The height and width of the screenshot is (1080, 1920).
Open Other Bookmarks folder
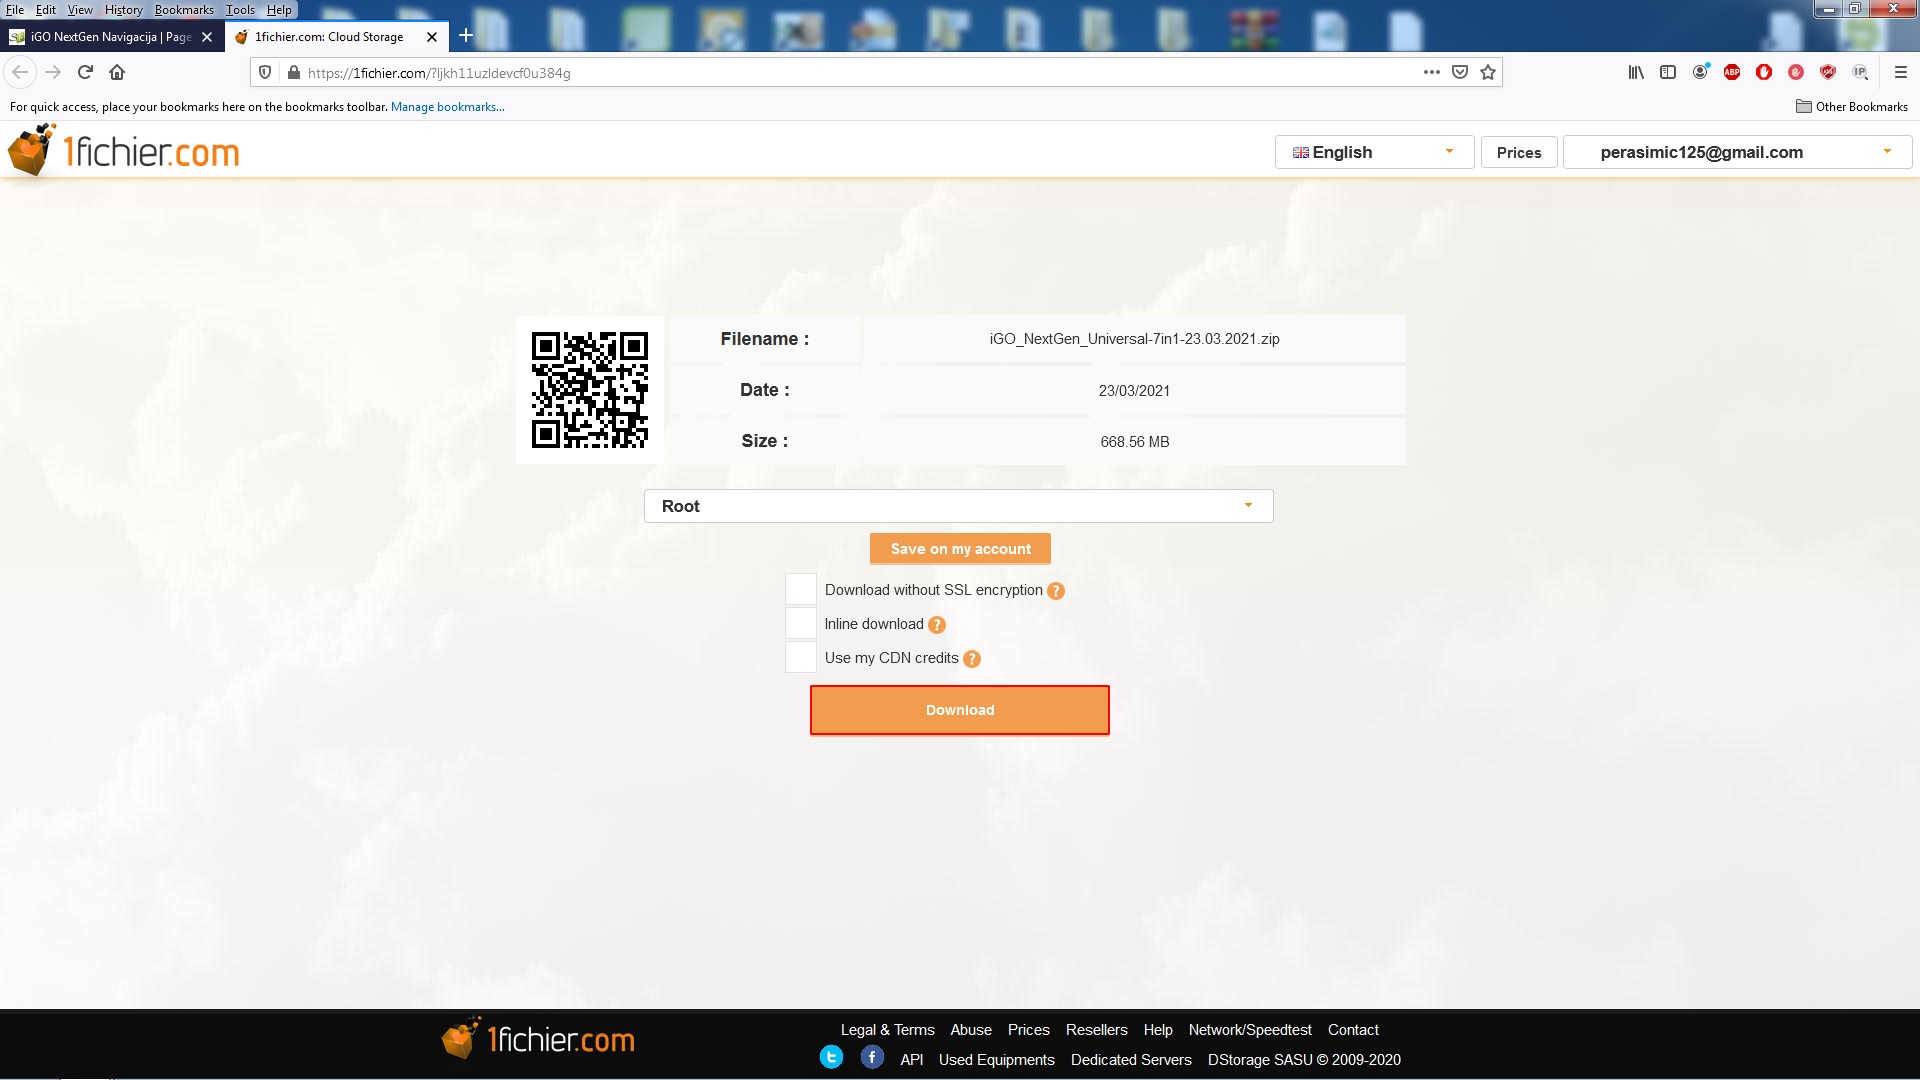(x=1851, y=107)
